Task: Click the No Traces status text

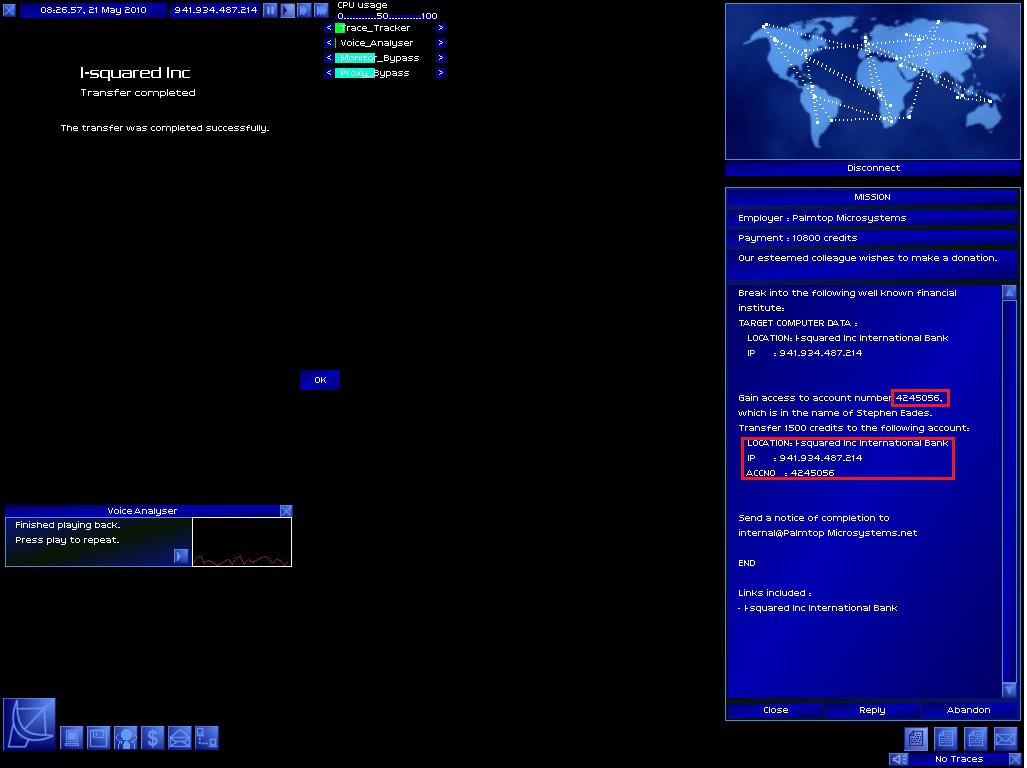Action: point(959,759)
